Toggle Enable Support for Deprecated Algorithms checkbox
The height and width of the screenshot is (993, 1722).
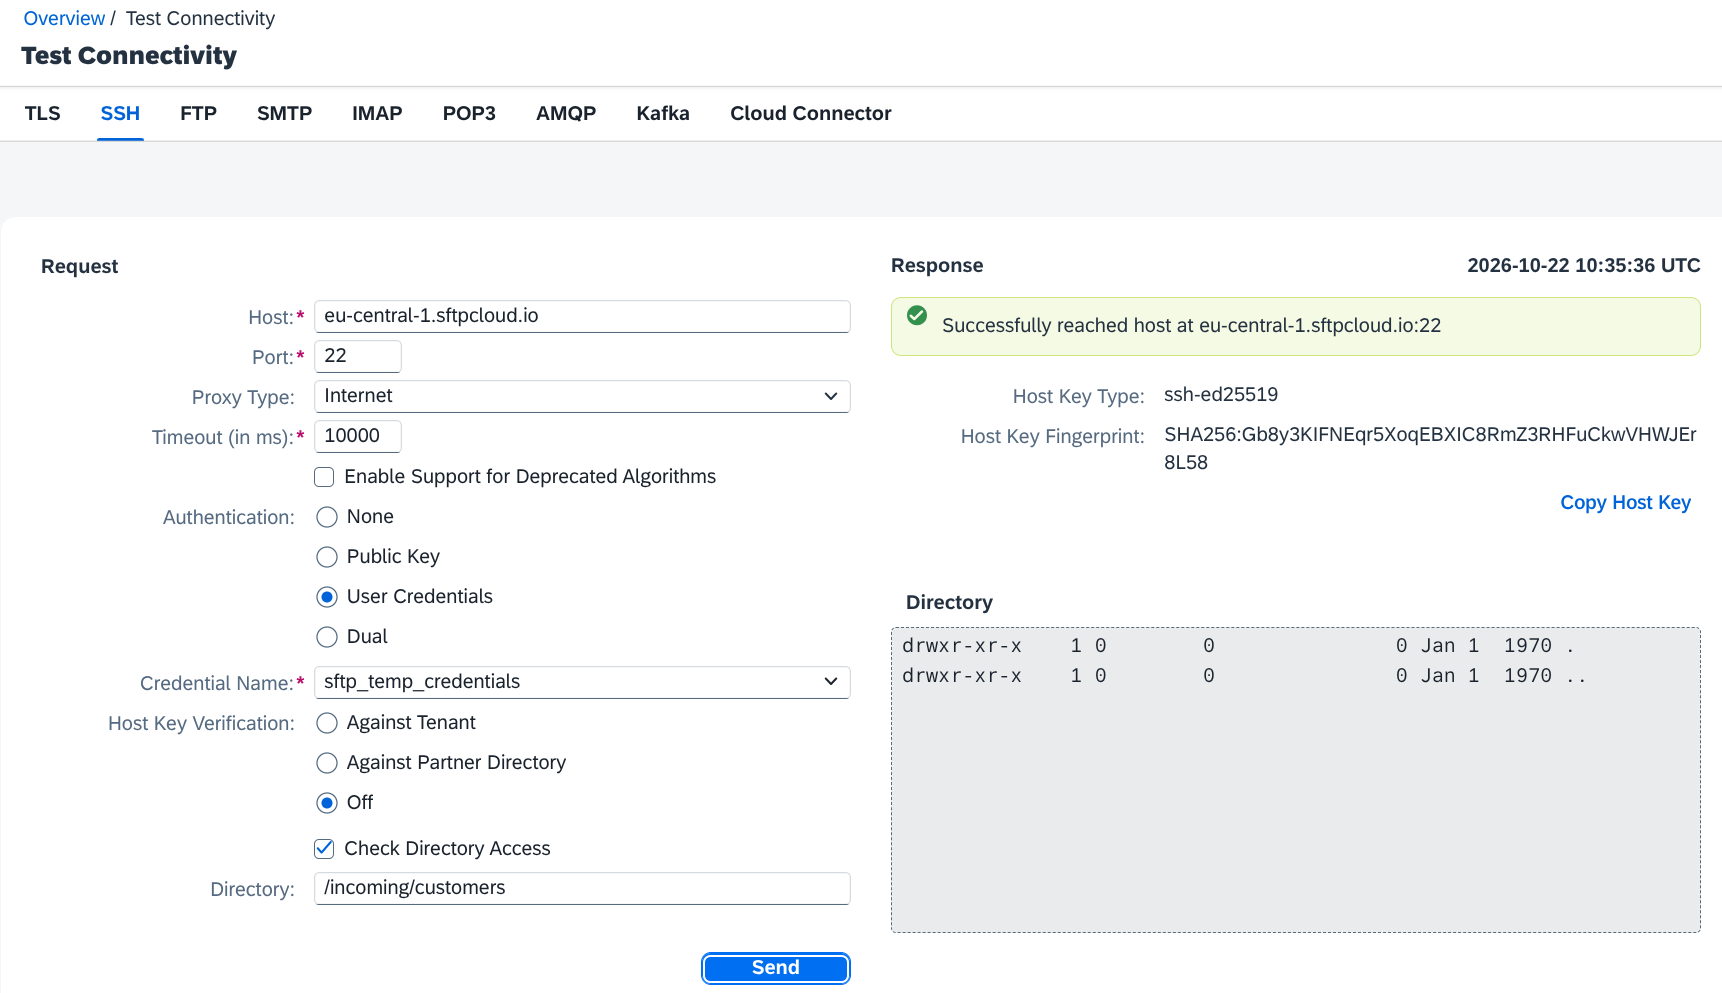[324, 477]
